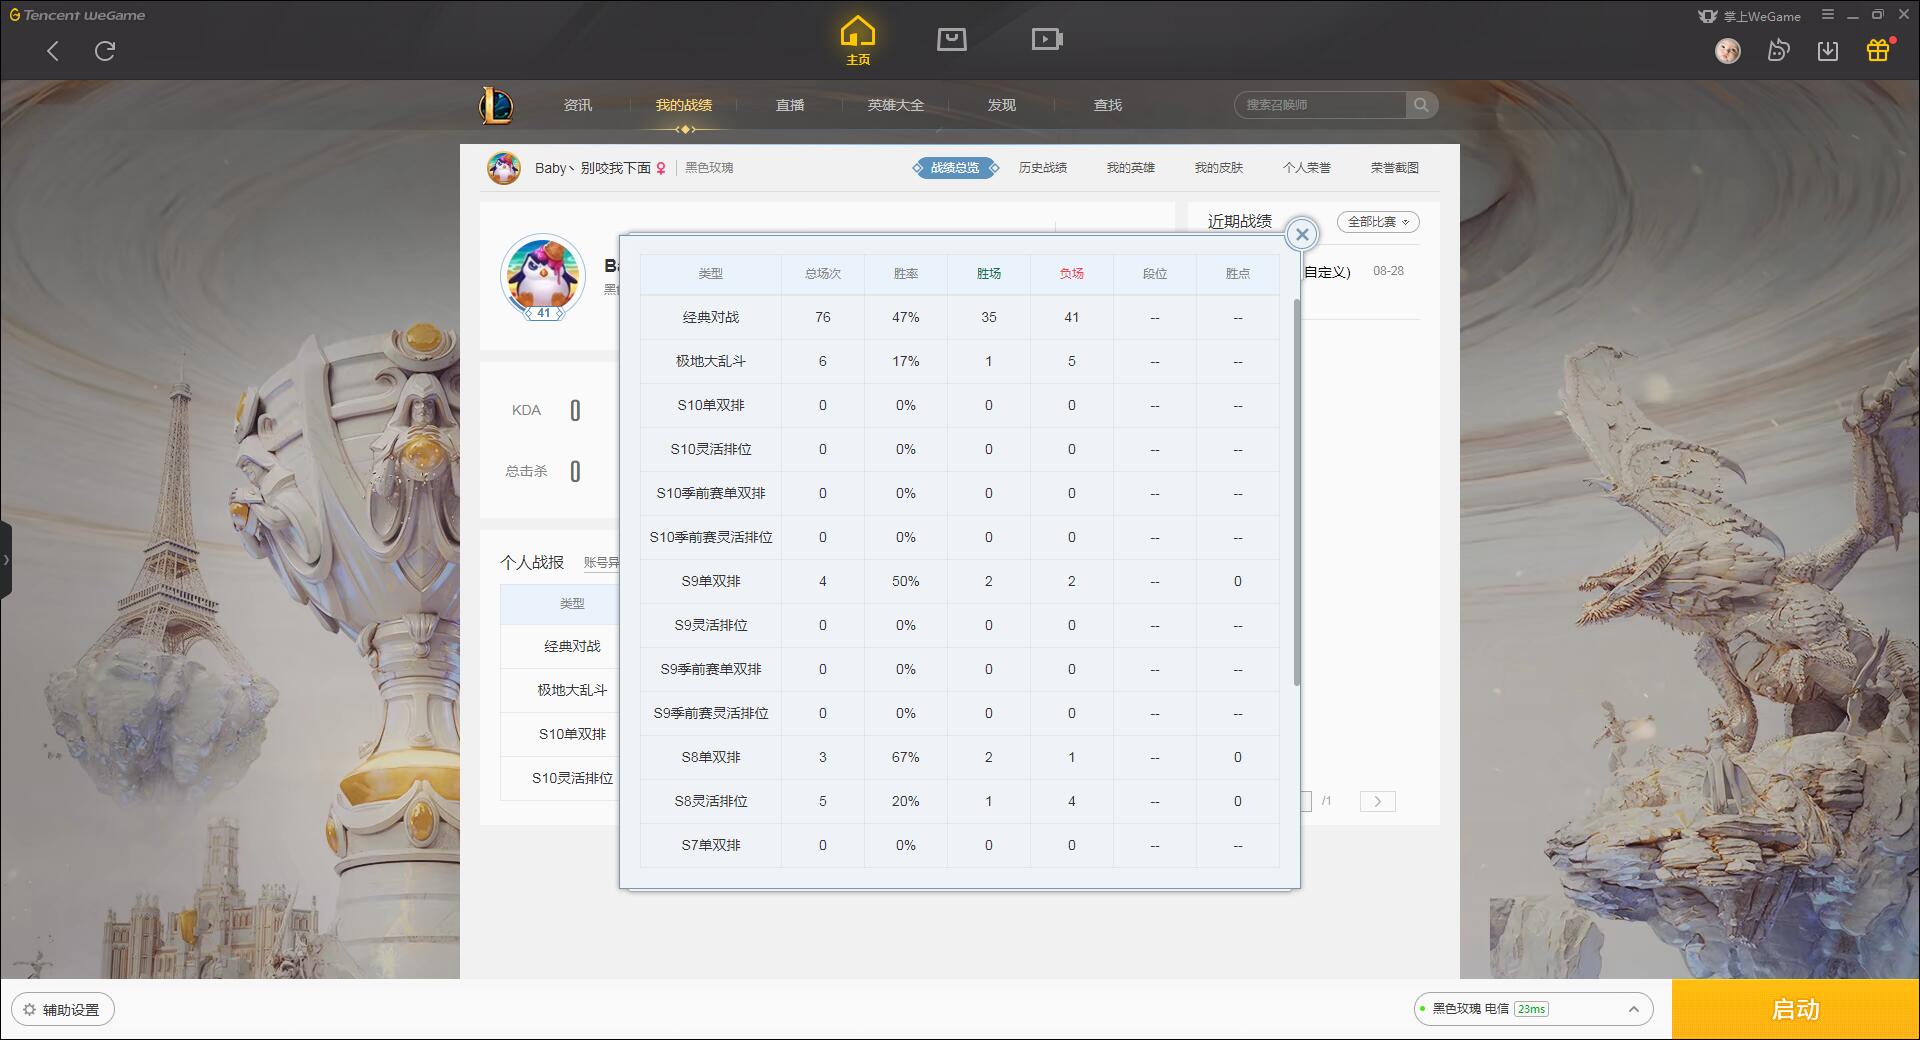Screen dimensions: 1920x1040
Task: Open the user avatar in title bar
Action: 1728,50
